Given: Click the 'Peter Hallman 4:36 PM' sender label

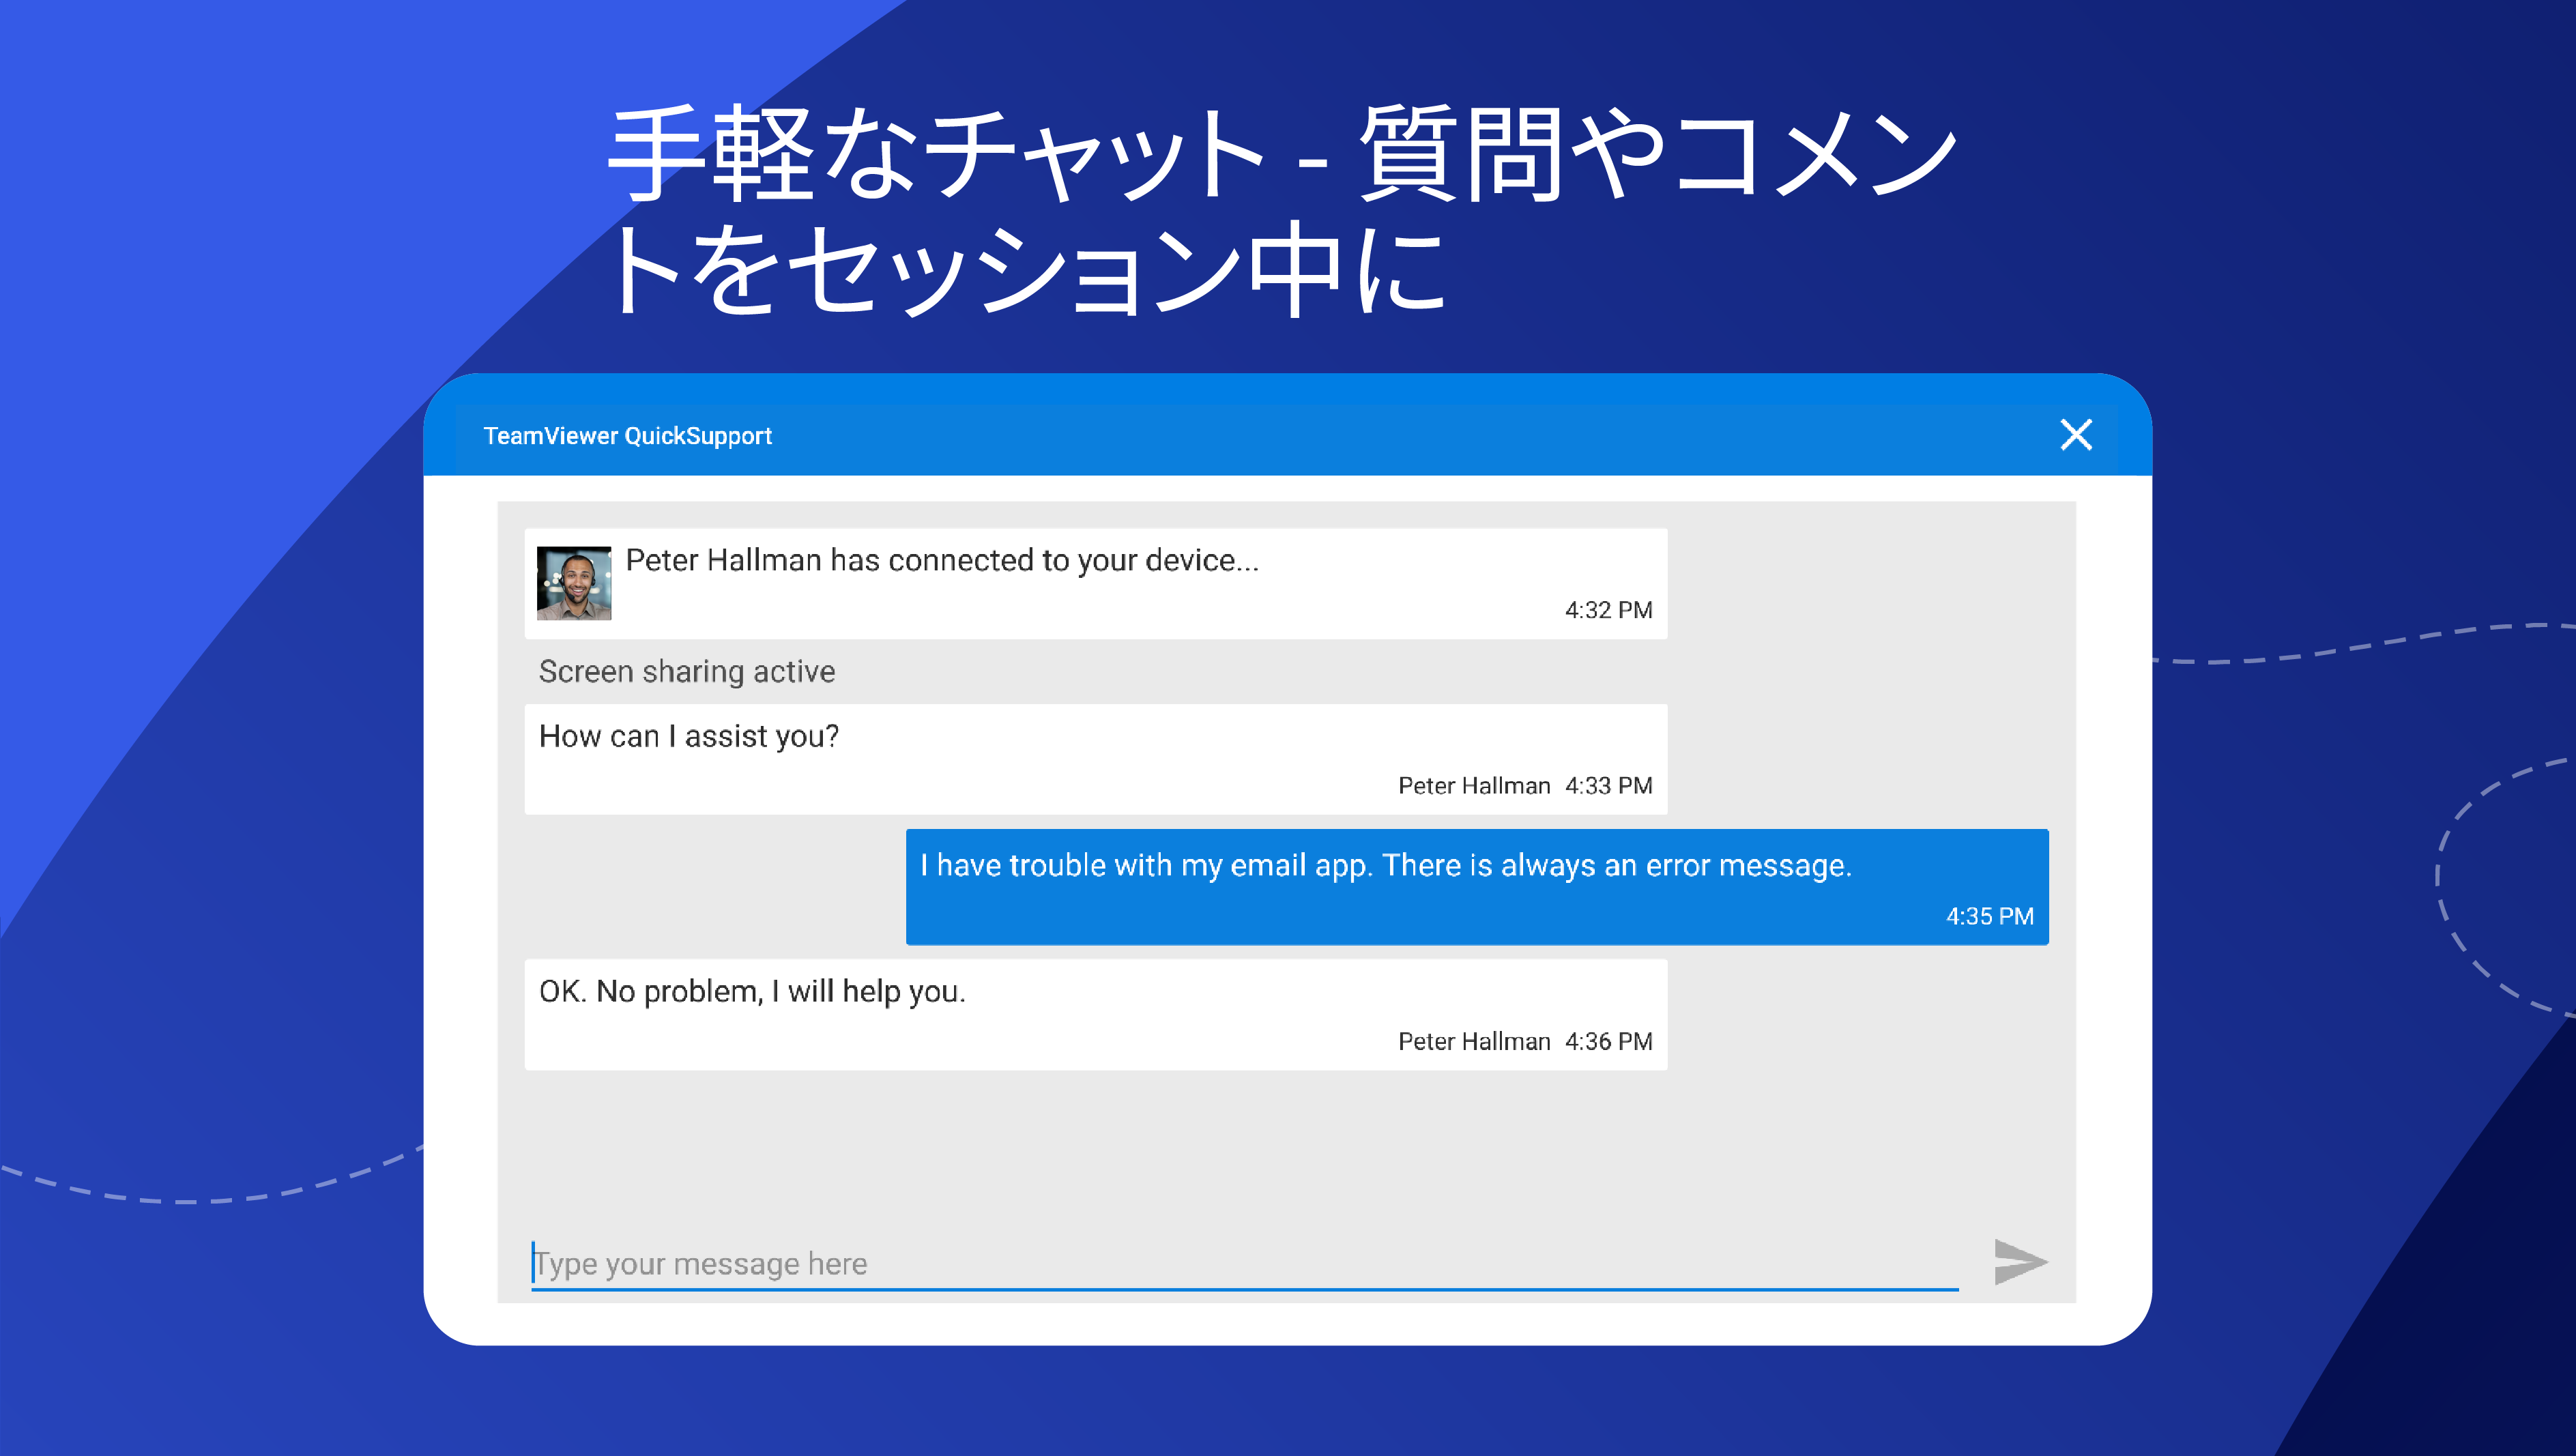Looking at the screenshot, I should coord(1525,1041).
